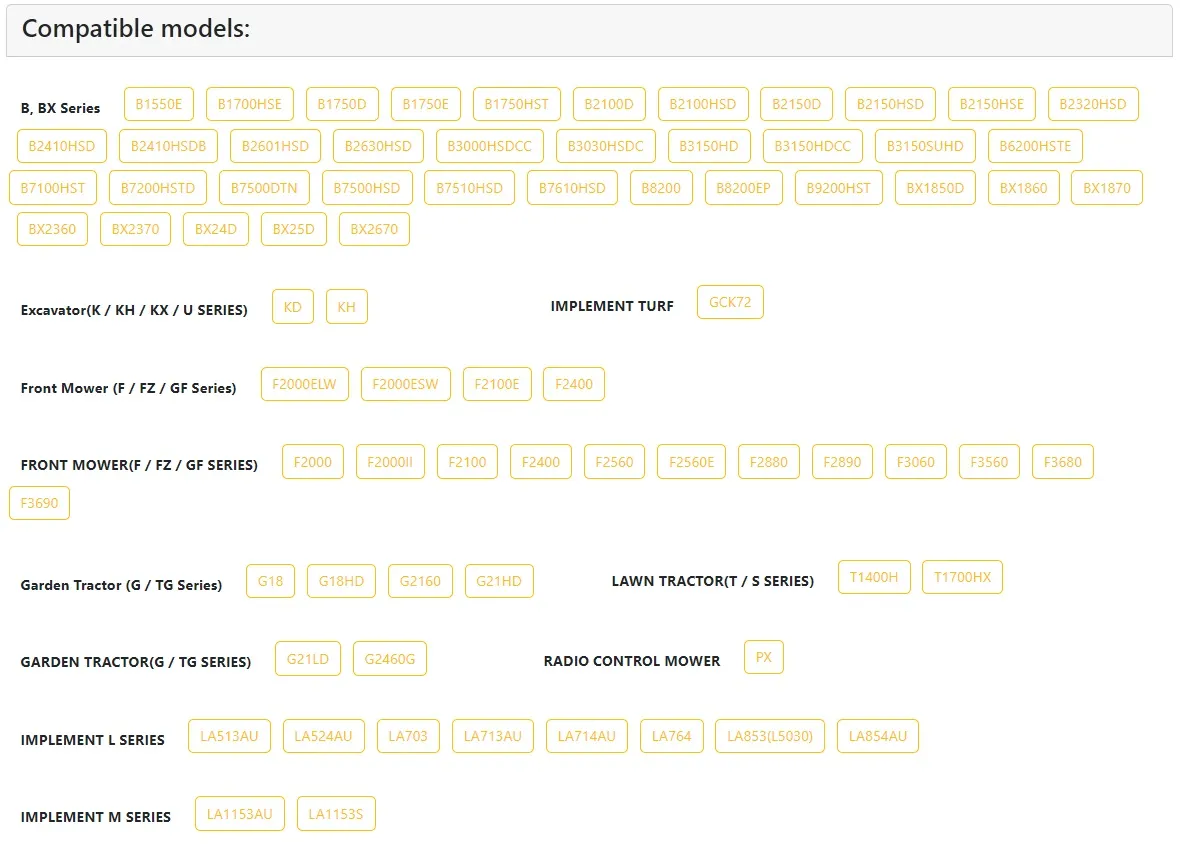
Task: Click the BX2370 model tag
Action: (135, 229)
